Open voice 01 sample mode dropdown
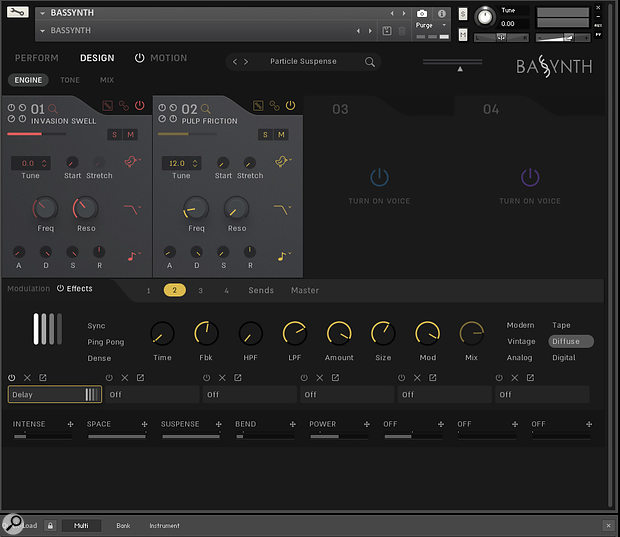The height and width of the screenshot is (537, 620). pos(133,161)
